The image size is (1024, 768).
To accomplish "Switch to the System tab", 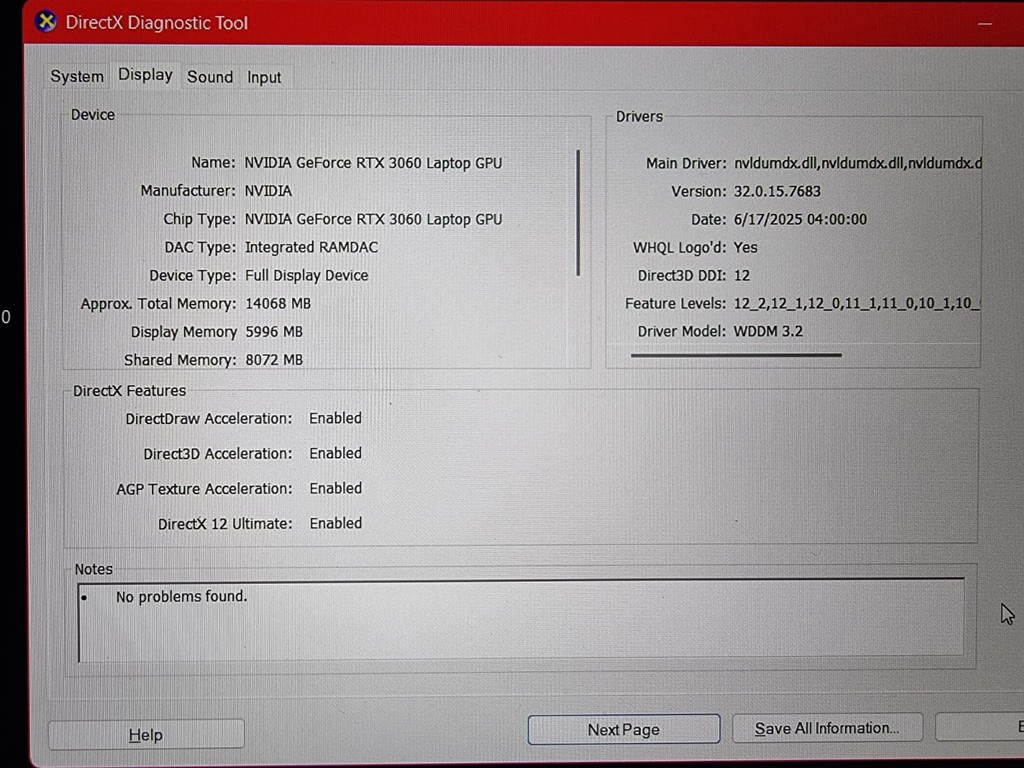I will click(77, 77).
